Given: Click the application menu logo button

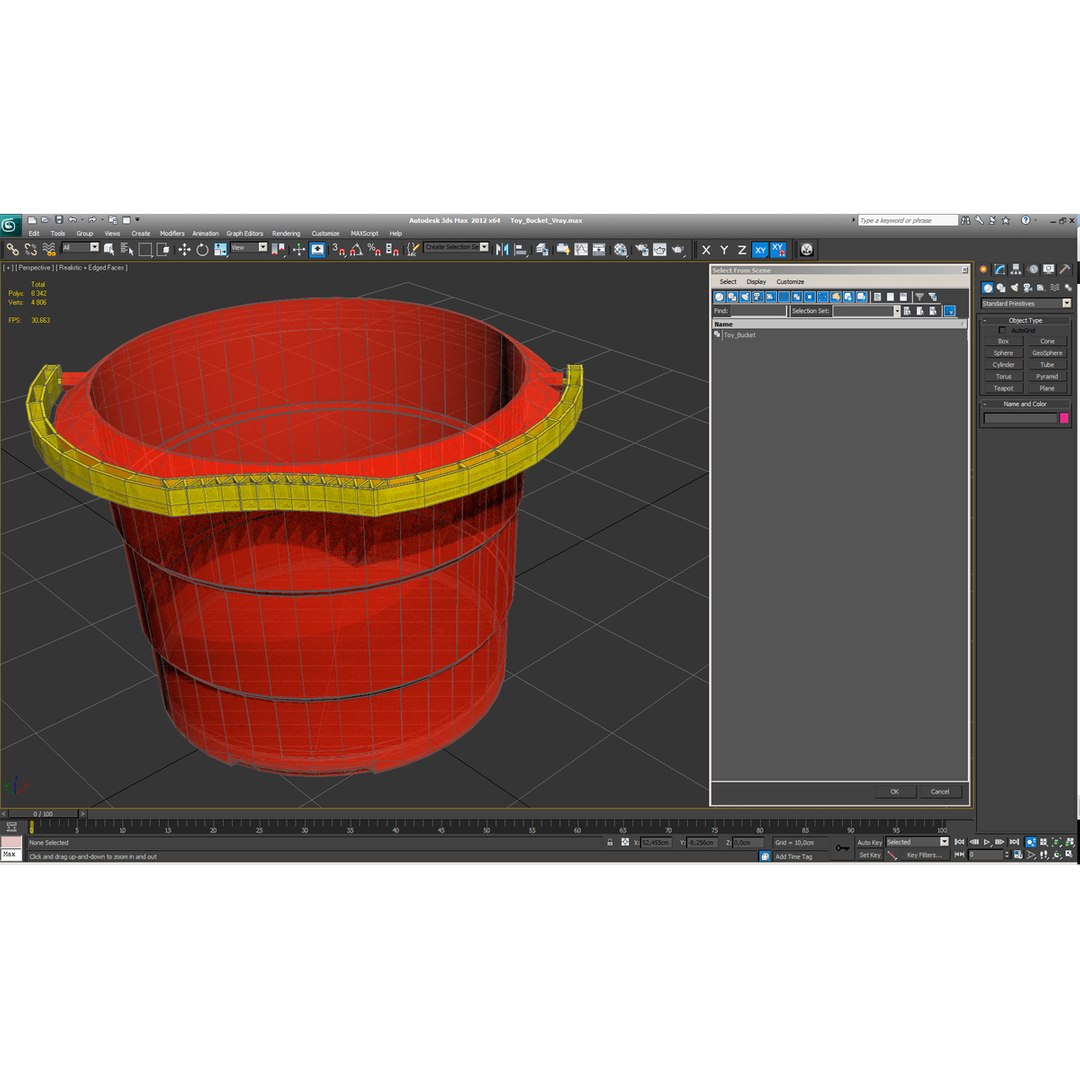Looking at the screenshot, I should coord(10,225).
